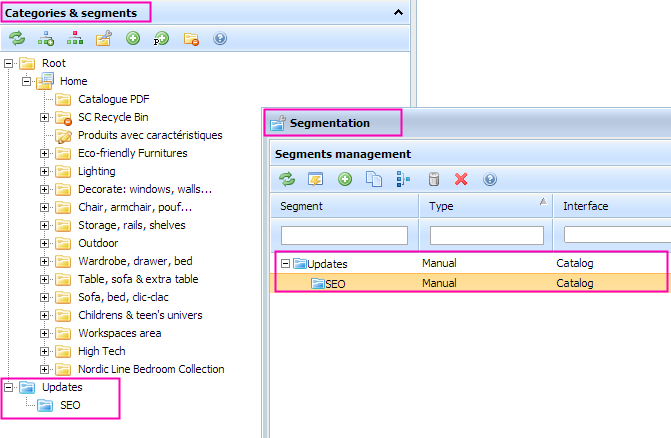Sort by Interface column header
This screenshot has height=438, width=671.
tap(612, 206)
